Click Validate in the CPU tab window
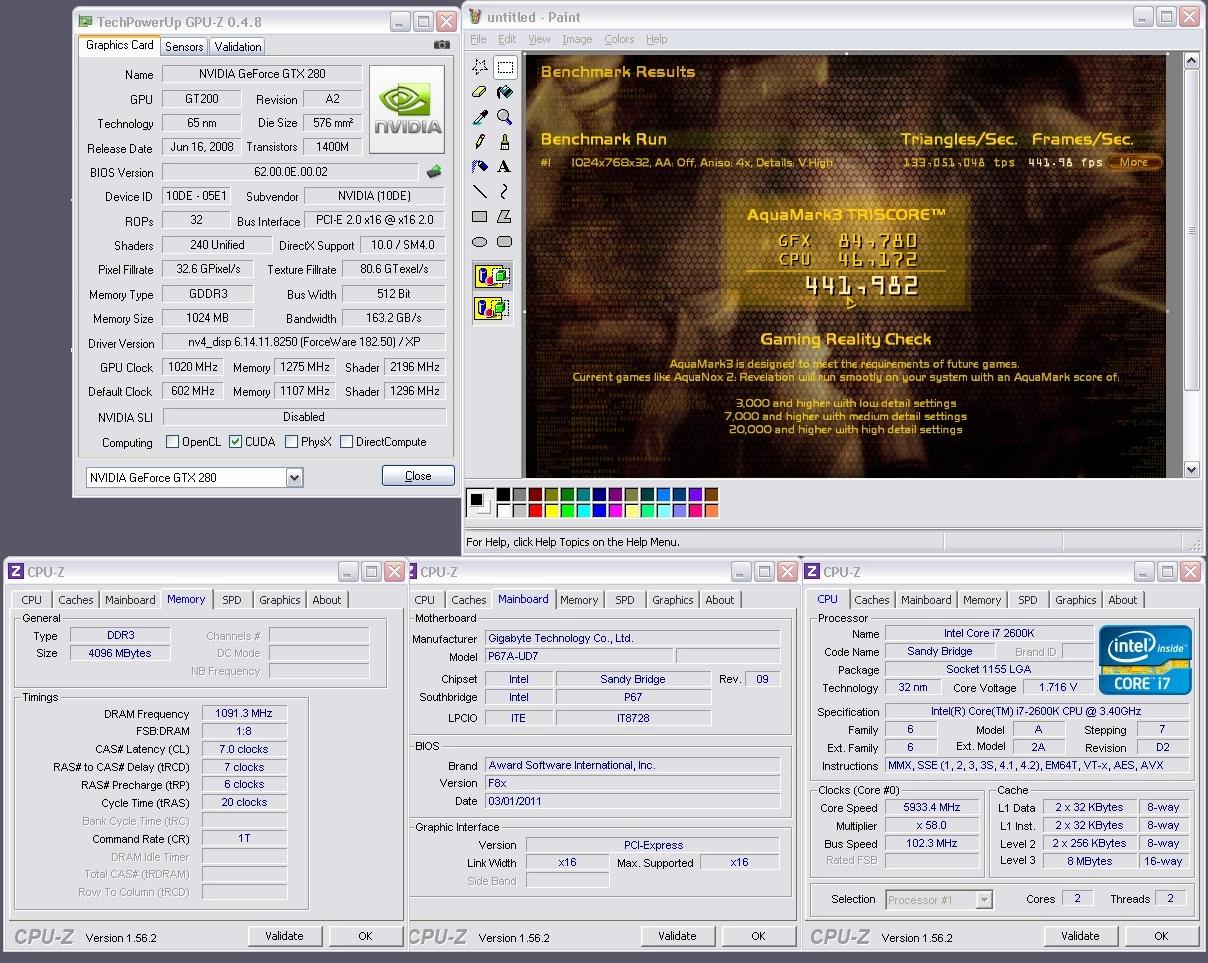This screenshot has width=1208, height=963. pos(1080,936)
